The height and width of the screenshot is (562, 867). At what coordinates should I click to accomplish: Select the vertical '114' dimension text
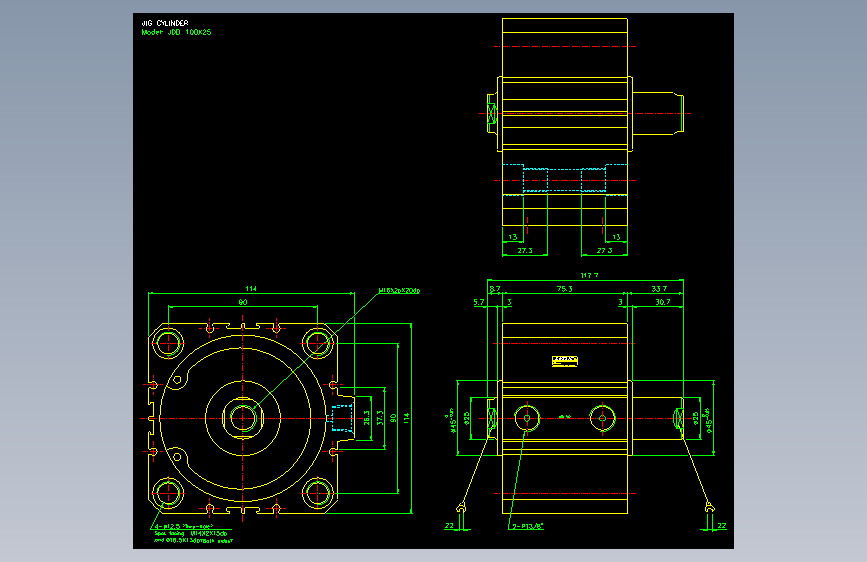click(x=406, y=418)
